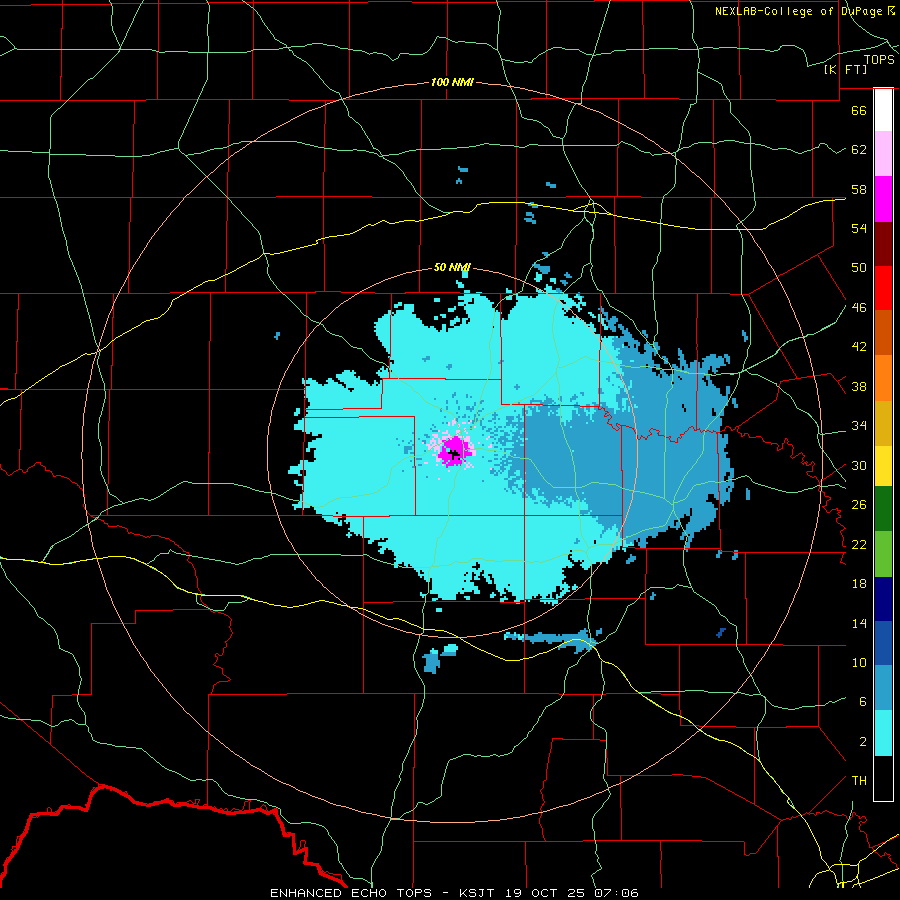Click the light orange legend swatch

click(x=883, y=378)
